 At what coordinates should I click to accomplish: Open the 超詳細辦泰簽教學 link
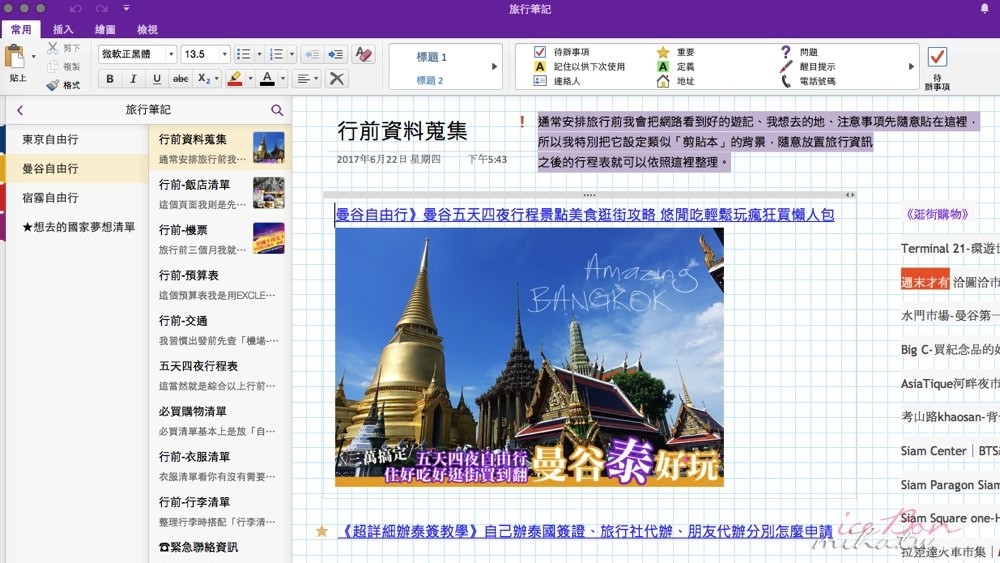click(x=585, y=531)
